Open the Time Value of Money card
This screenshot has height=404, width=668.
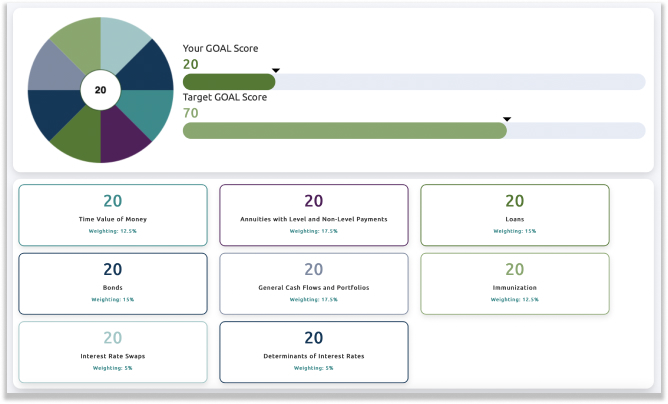(x=113, y=215)
